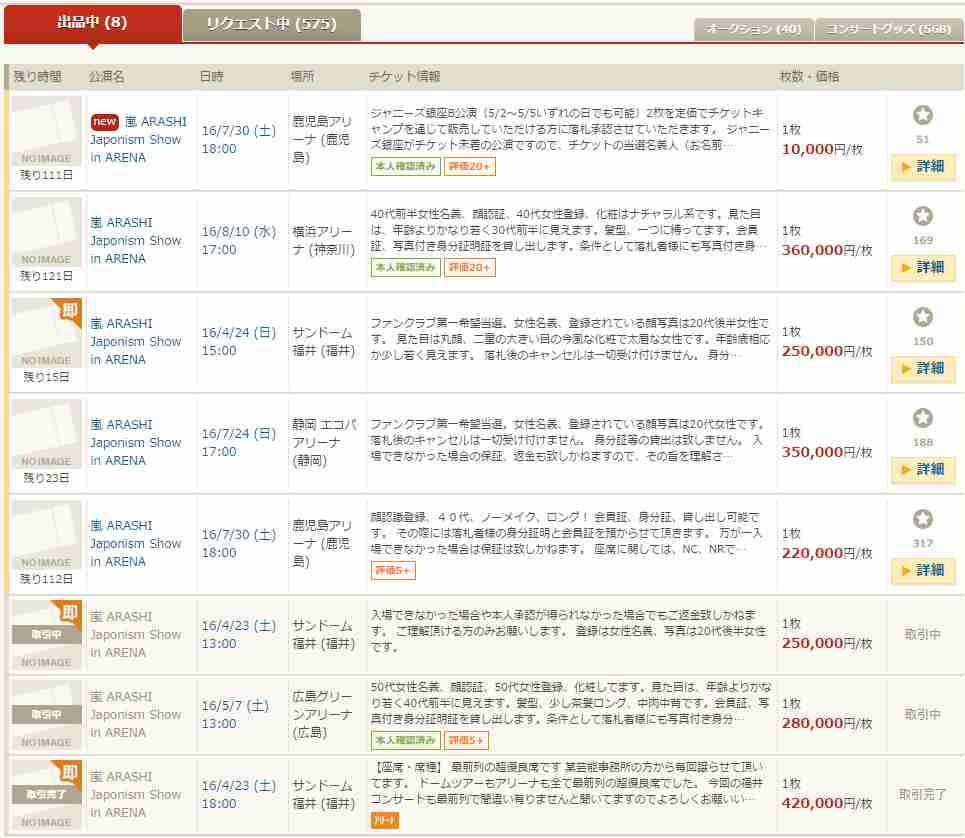Open the new ARASHI Japonism listing title link

tap(138, 140)
